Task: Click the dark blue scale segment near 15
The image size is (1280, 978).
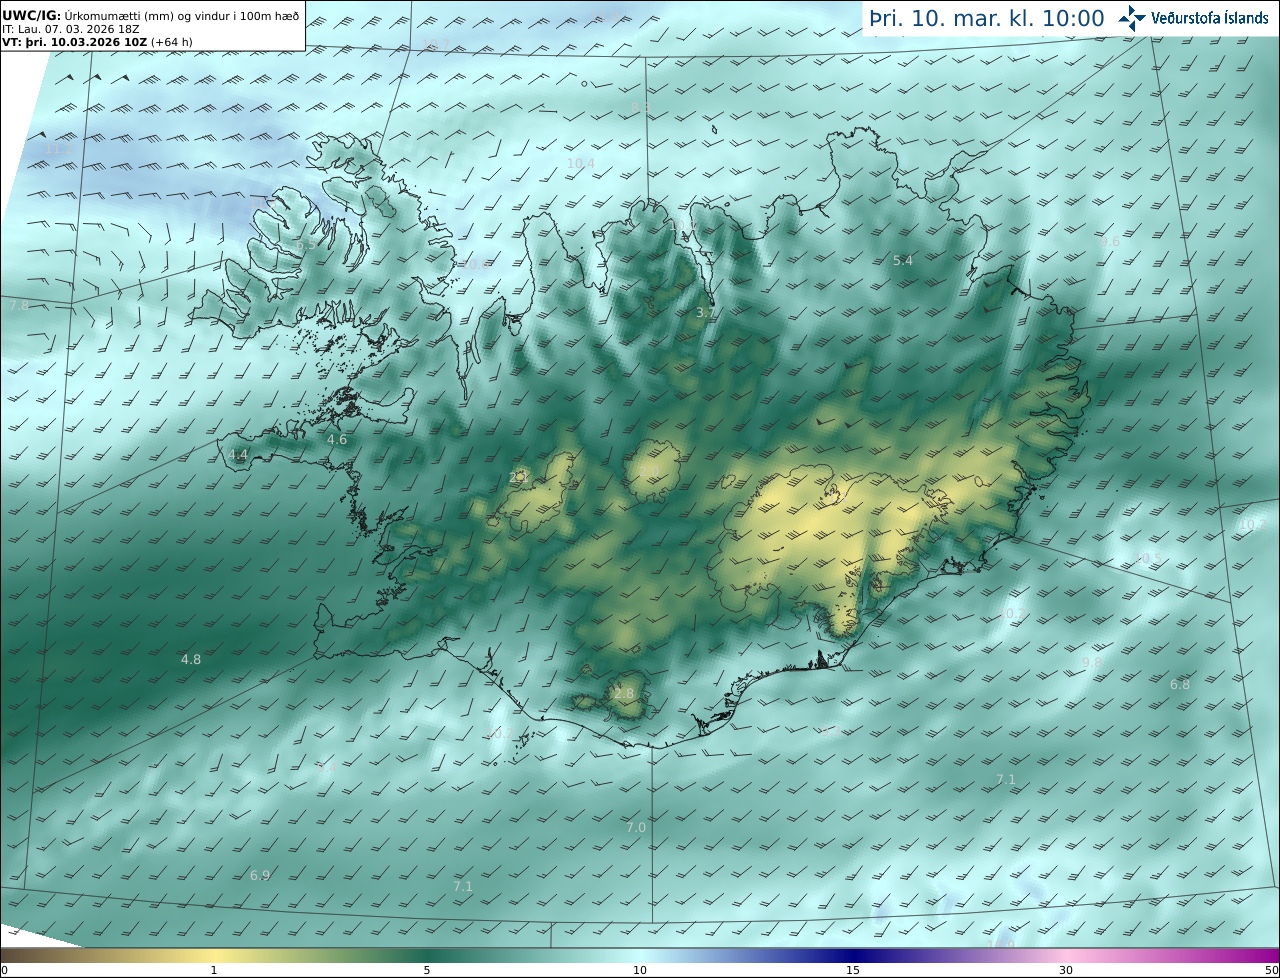Action: coord(853,955)
